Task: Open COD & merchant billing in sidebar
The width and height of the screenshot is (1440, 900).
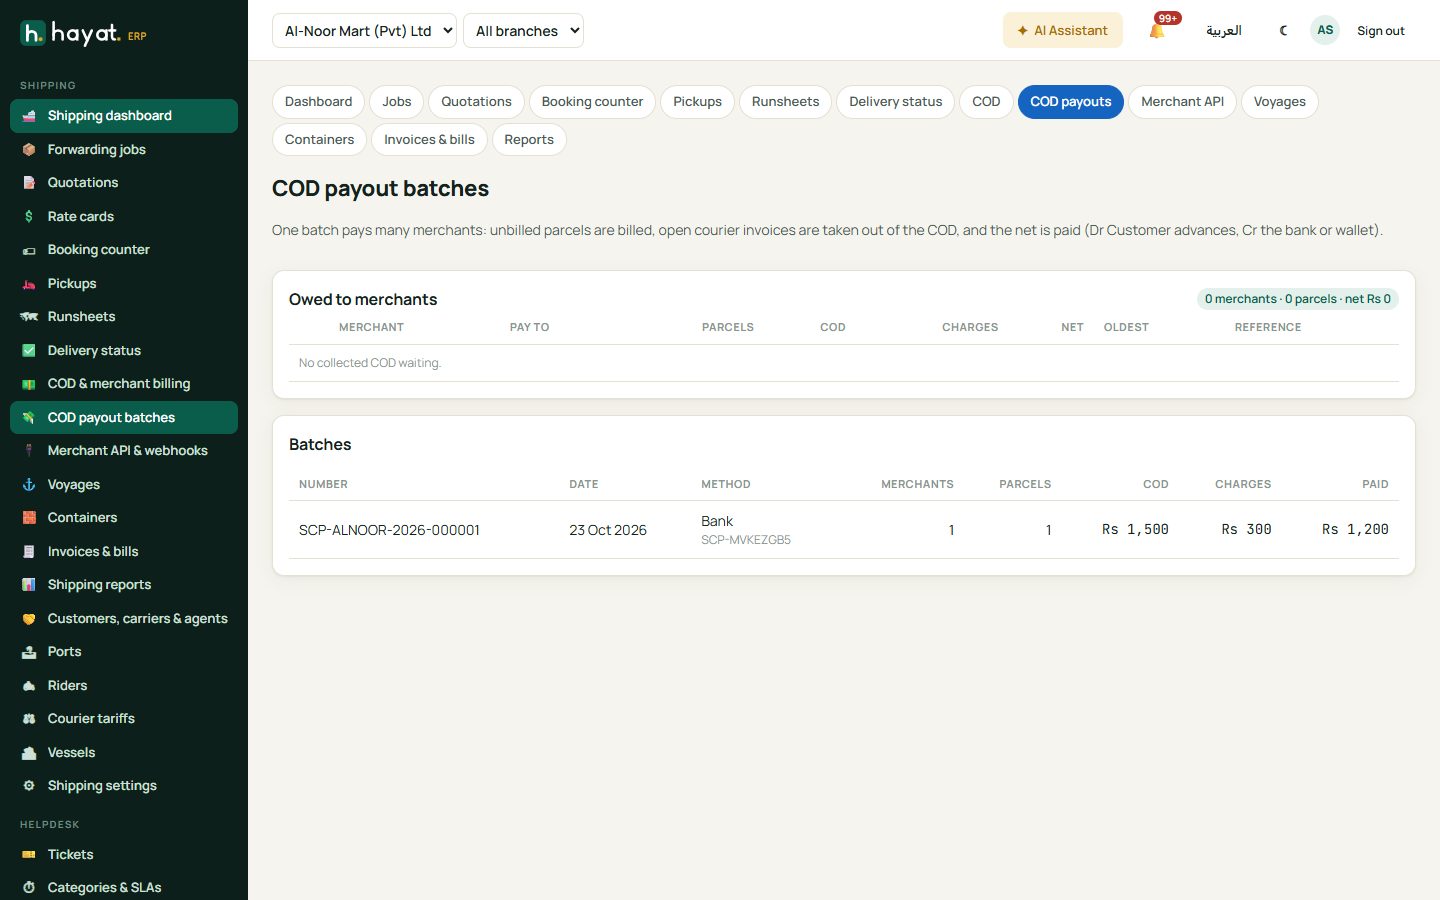Action: coord(124,383)
